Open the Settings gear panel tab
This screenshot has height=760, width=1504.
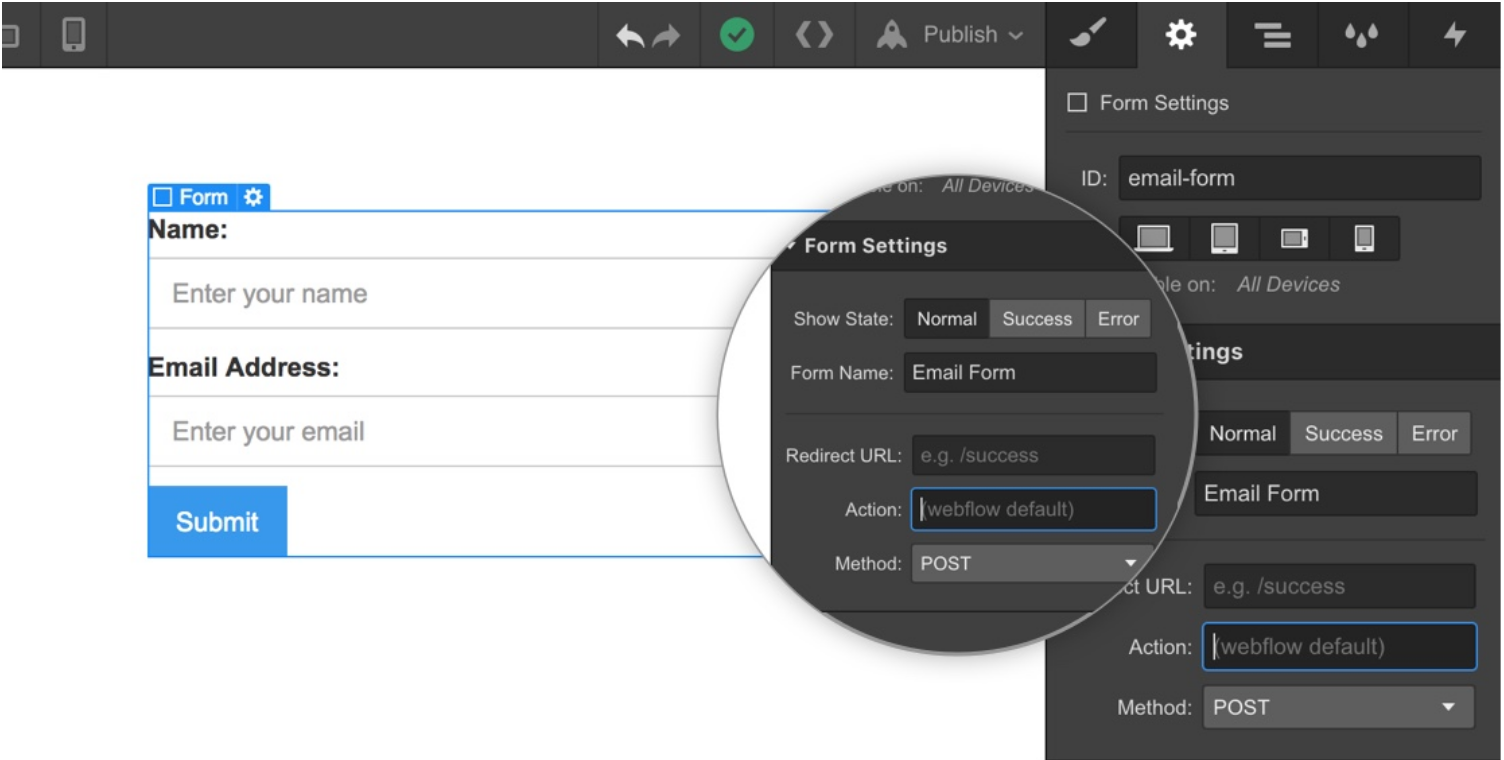click(x=1181, y=35)
